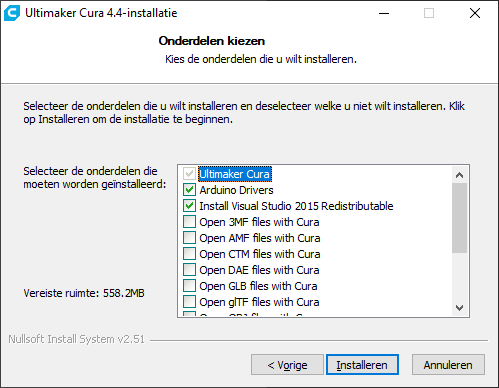
Task: Cancel setup with the Annuleren button
Action: point(448,365)
